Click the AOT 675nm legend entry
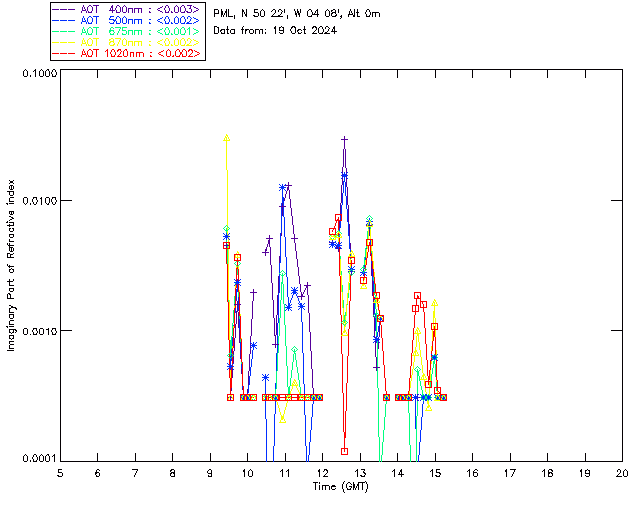 coord(126,31)
